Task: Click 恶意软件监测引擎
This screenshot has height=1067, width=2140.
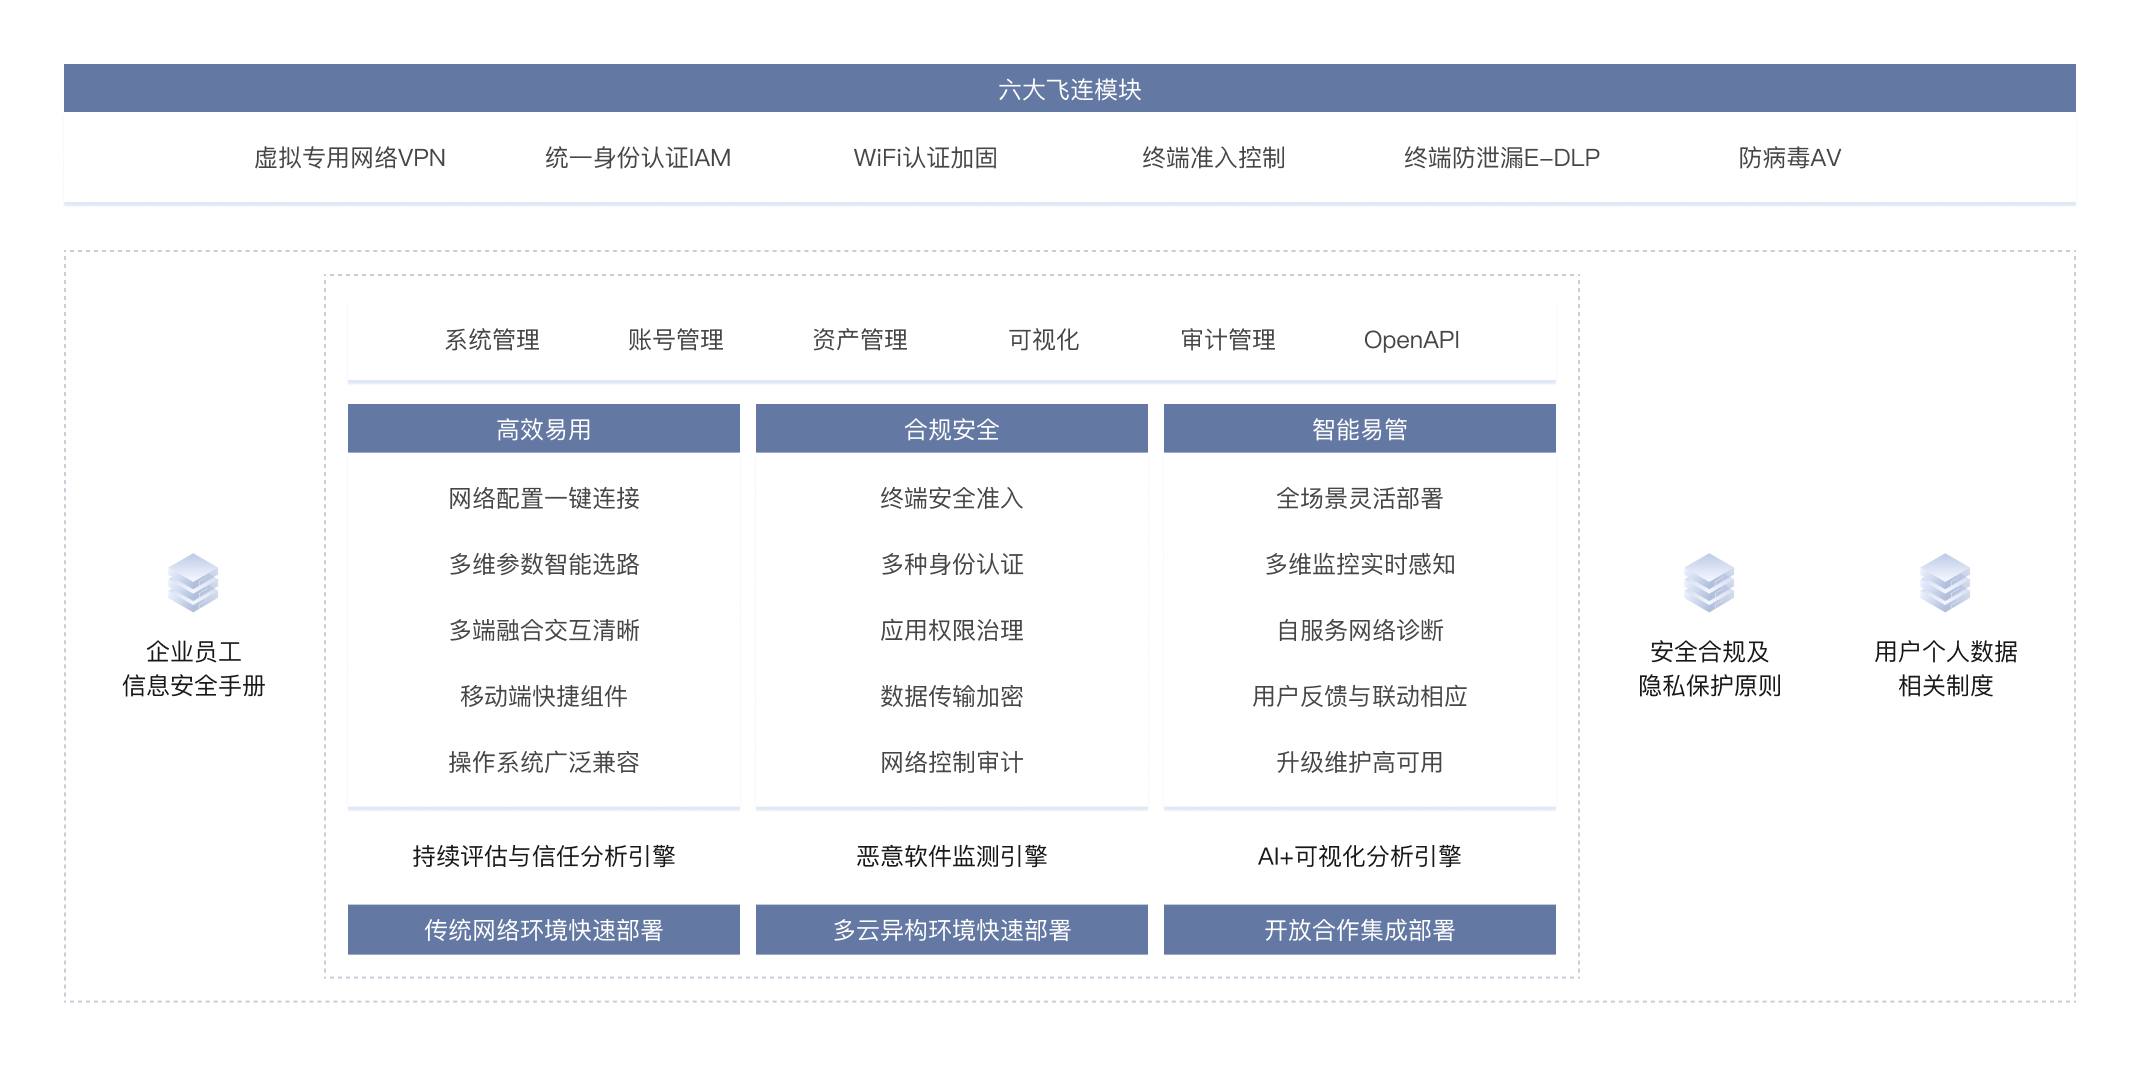Action: tap(952, 856)
